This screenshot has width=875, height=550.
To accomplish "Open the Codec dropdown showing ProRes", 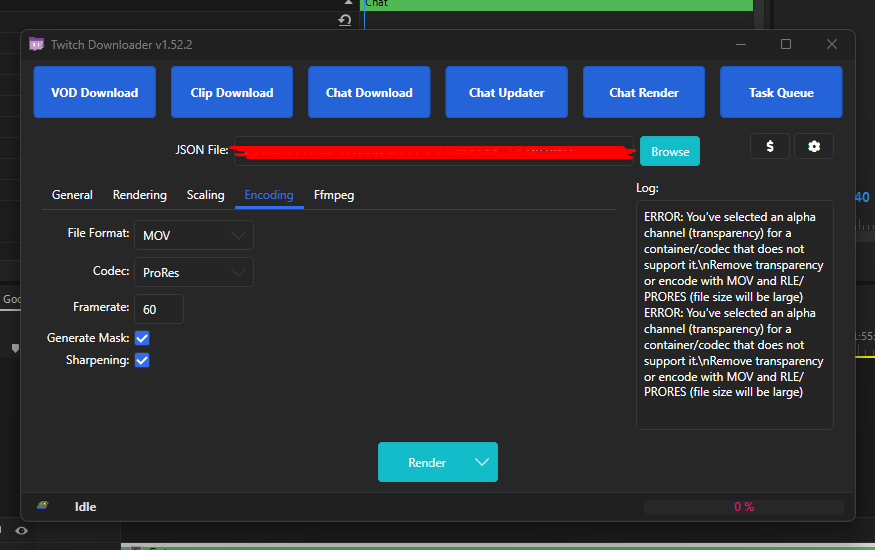I will [x=194, y=272].
